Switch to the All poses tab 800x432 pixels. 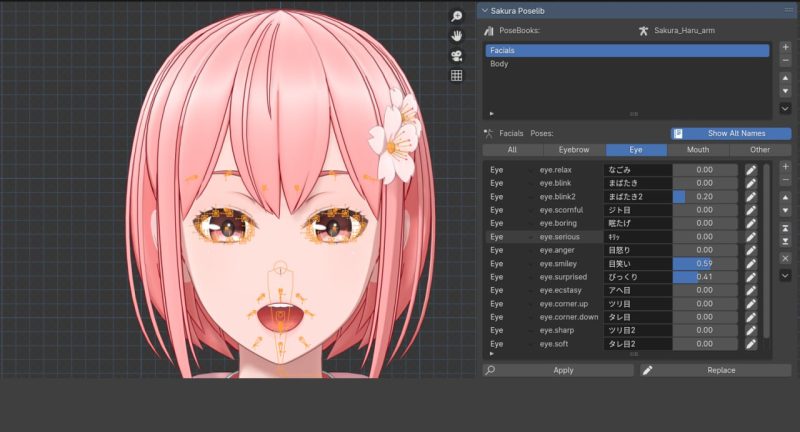pyautogui.click(x=513, y=149)
